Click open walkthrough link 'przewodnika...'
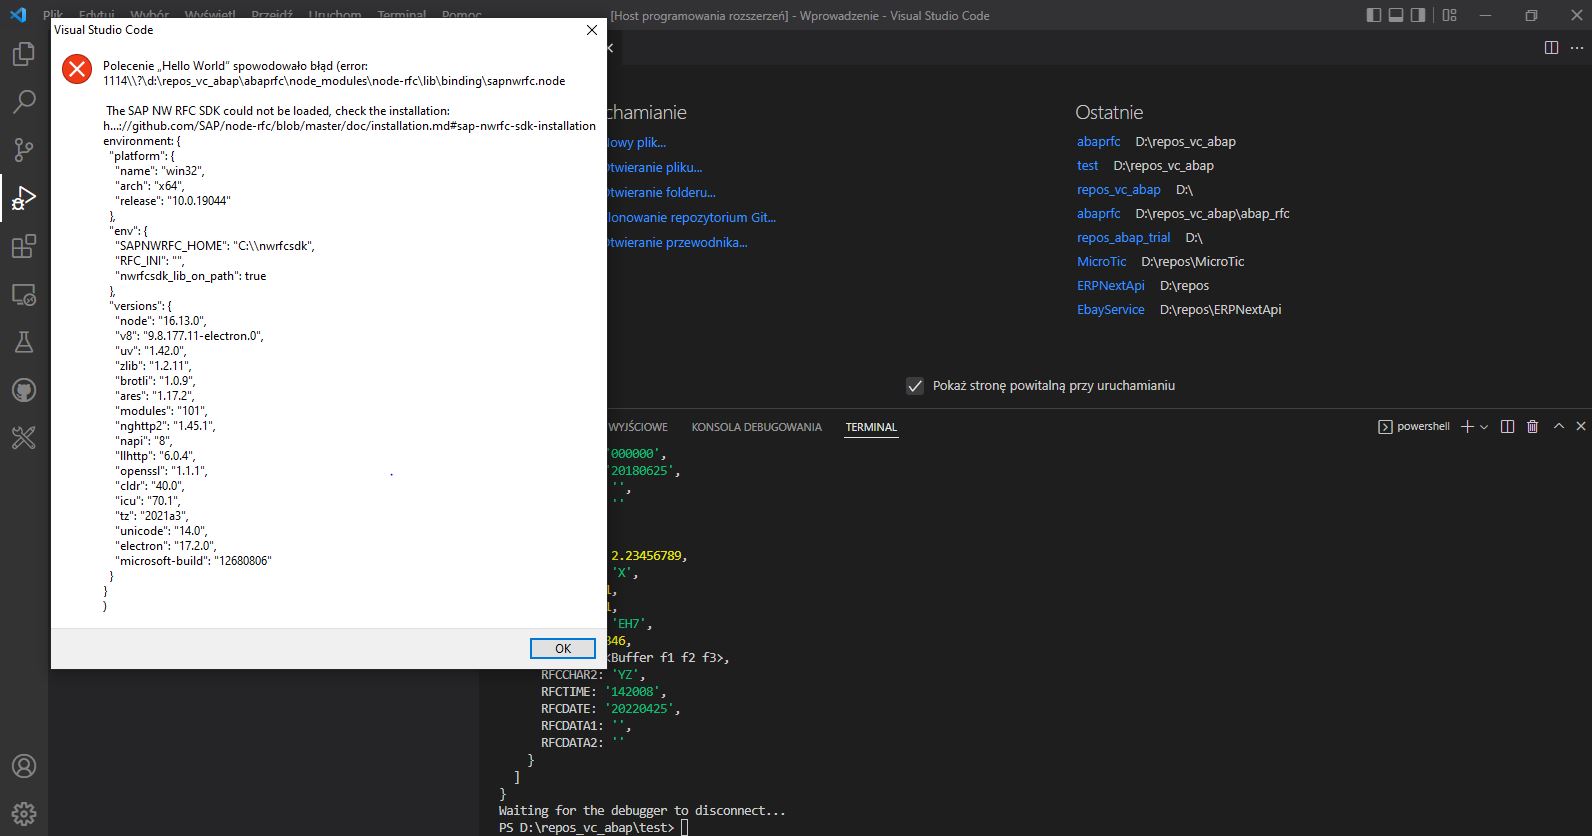The width and height of the screenshot is (1592, 836). pos(677,243)
